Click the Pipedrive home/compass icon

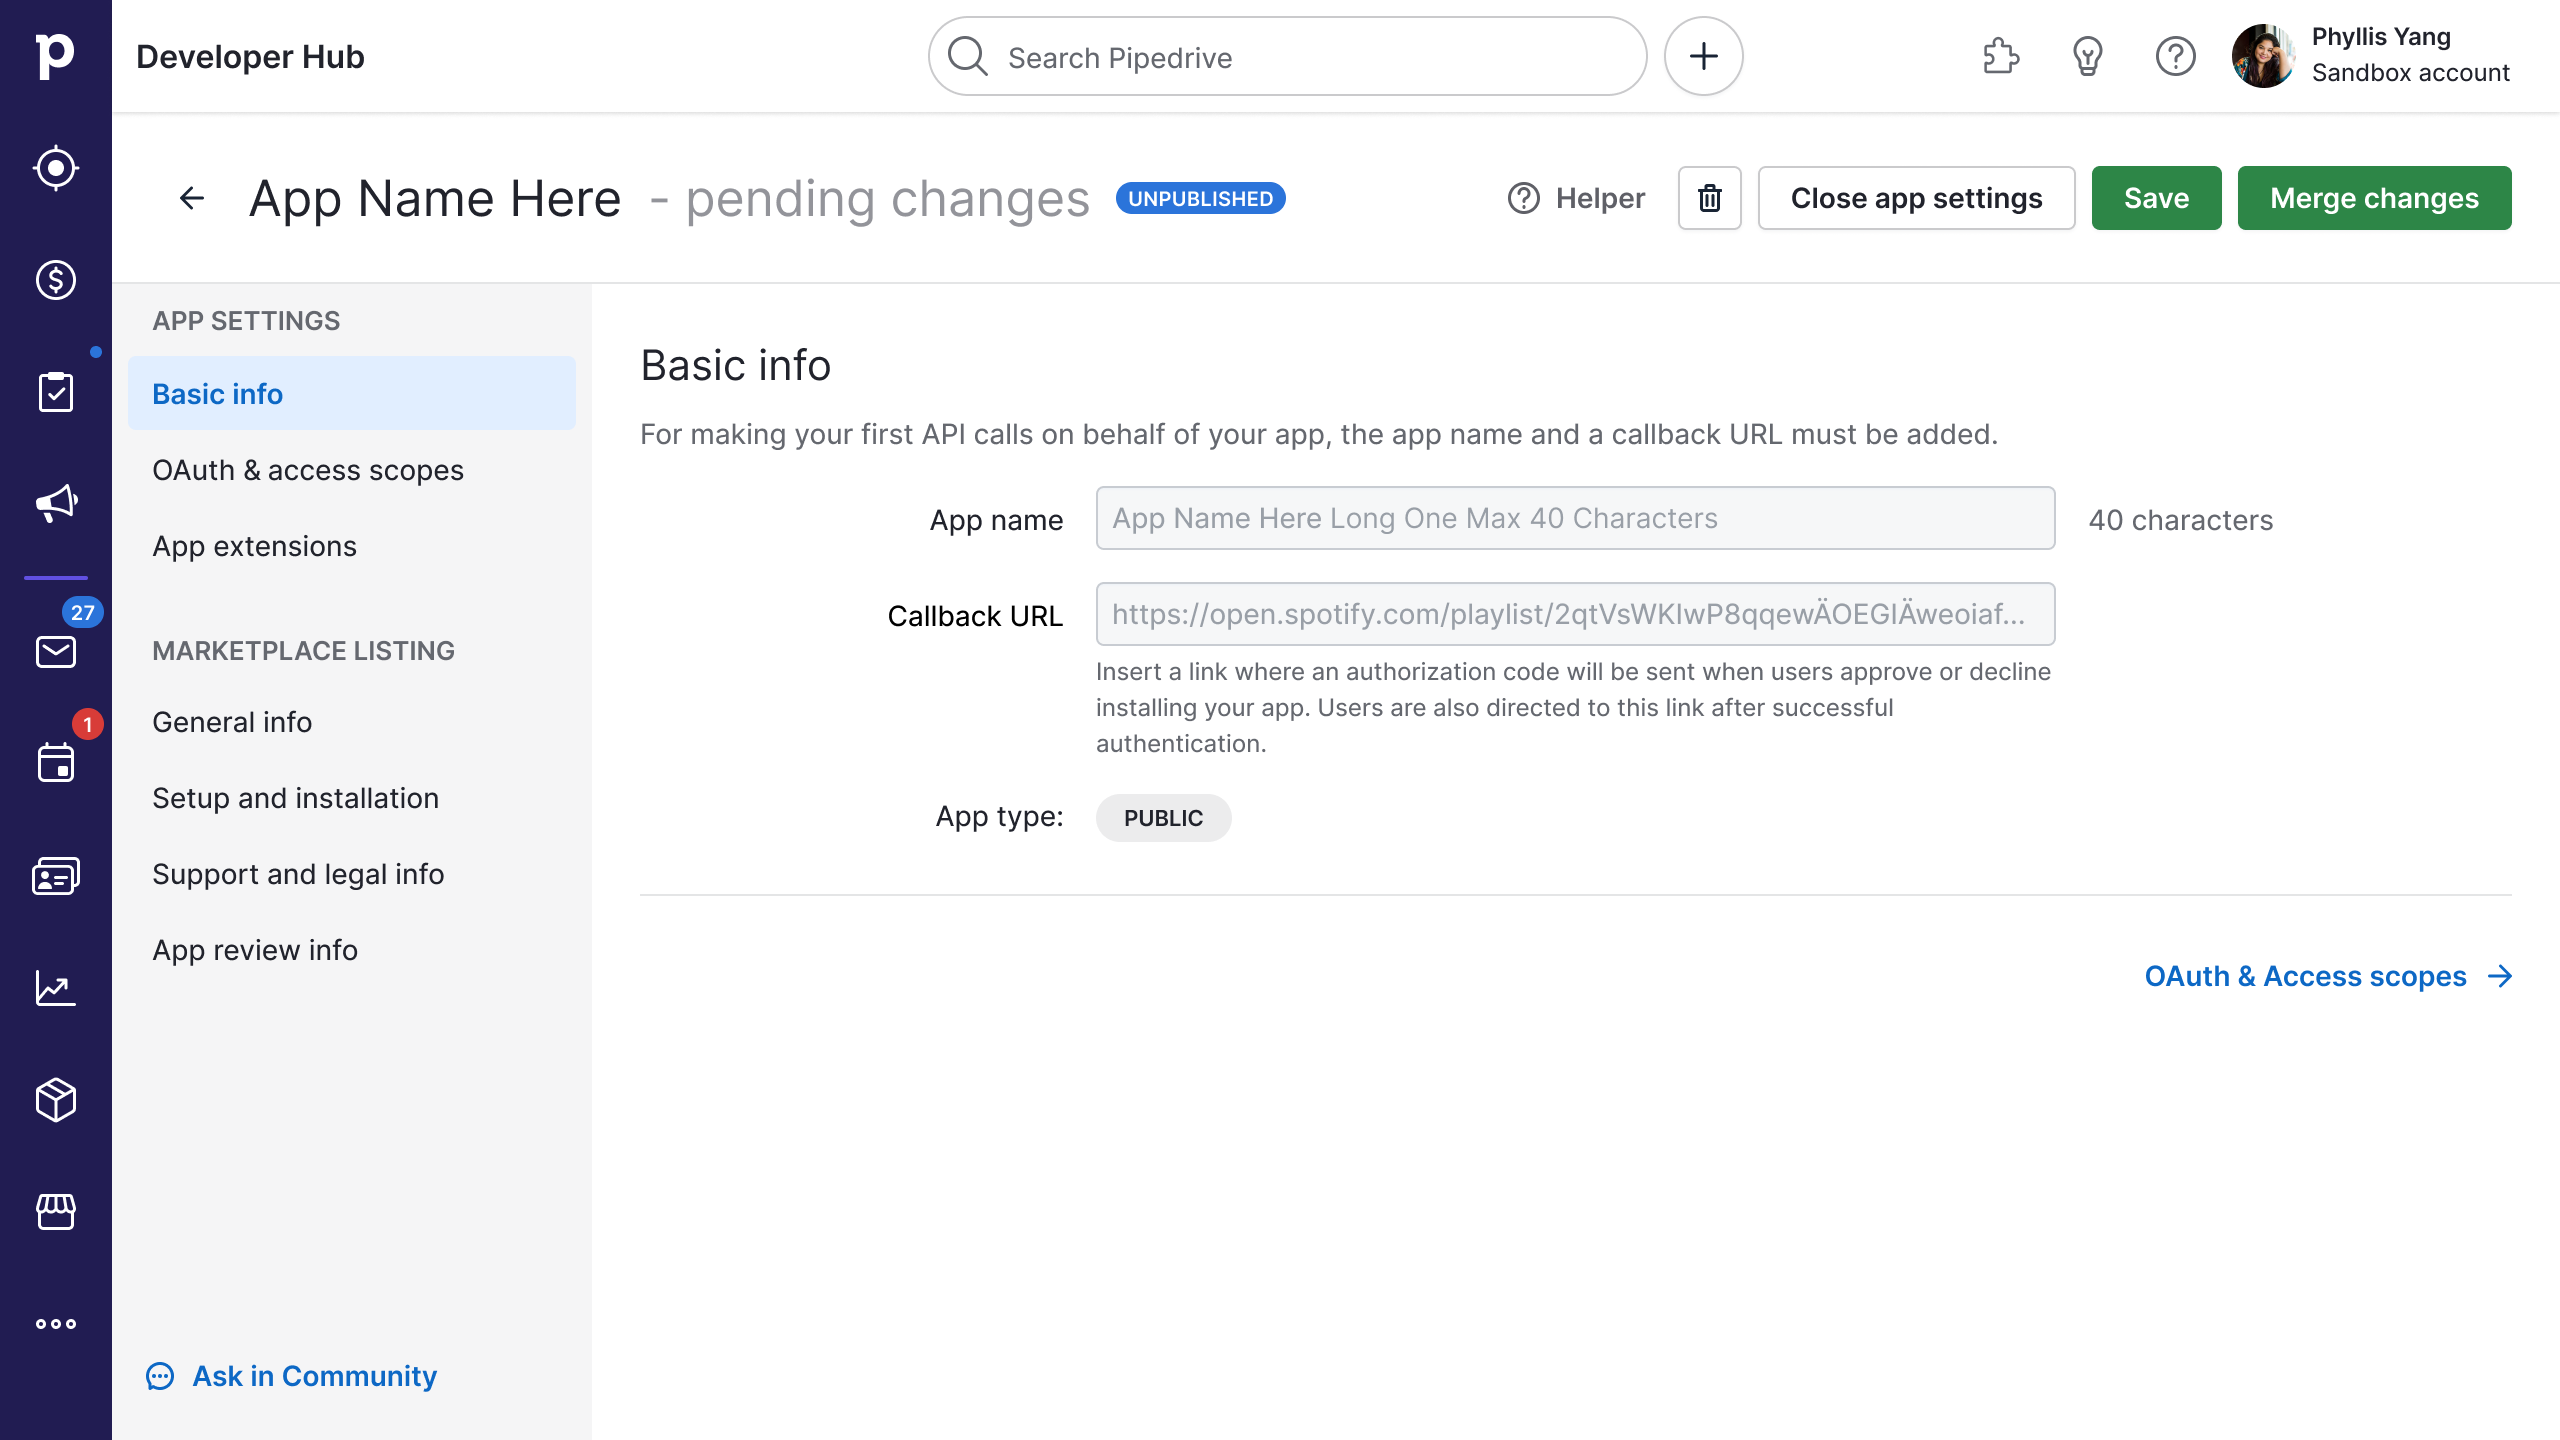[56, 169]
